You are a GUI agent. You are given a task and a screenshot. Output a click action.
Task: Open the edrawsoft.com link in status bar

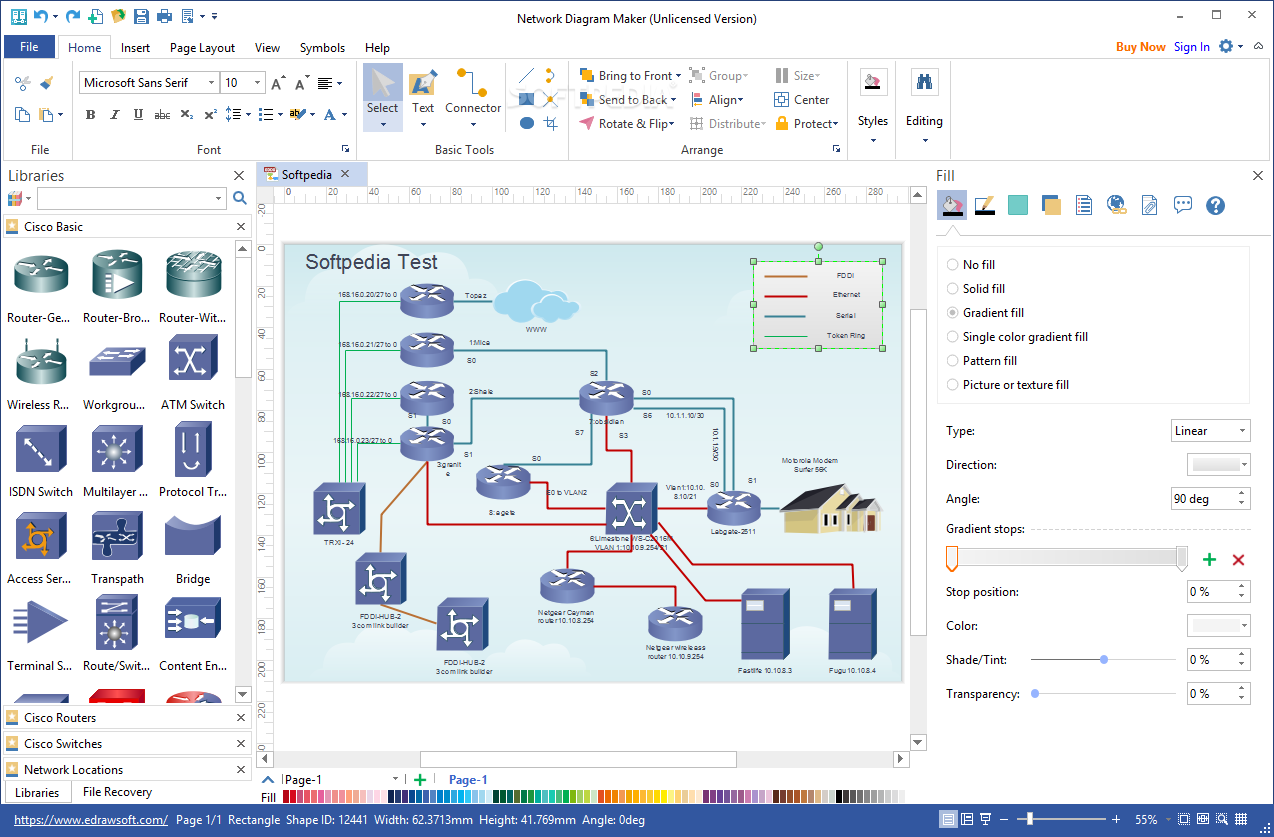pyautogui.click(x=91, y=820)
